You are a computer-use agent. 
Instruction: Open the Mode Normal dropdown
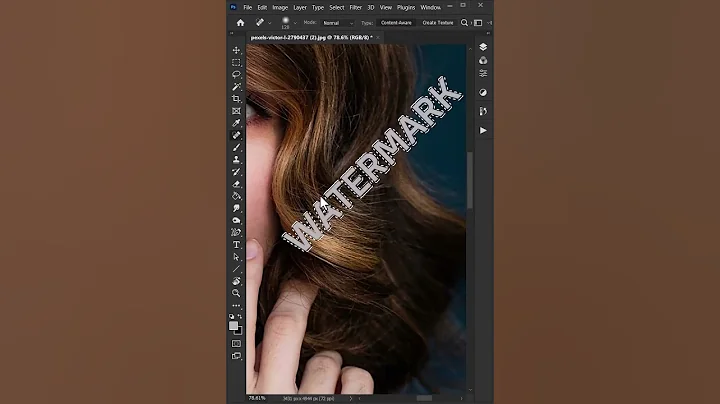click(338, 23)
